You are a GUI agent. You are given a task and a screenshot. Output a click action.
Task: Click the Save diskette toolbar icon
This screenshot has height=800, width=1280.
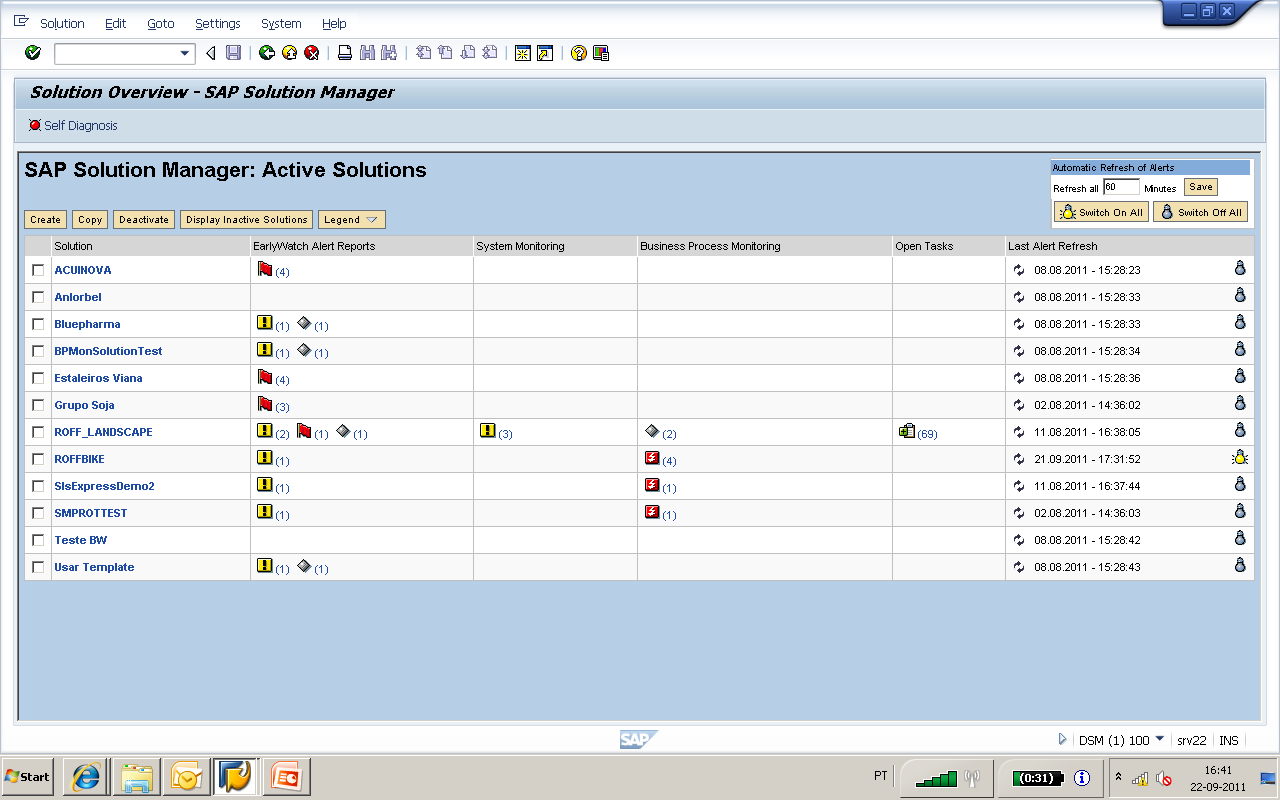pyautogui.click(x=233, y=53)
